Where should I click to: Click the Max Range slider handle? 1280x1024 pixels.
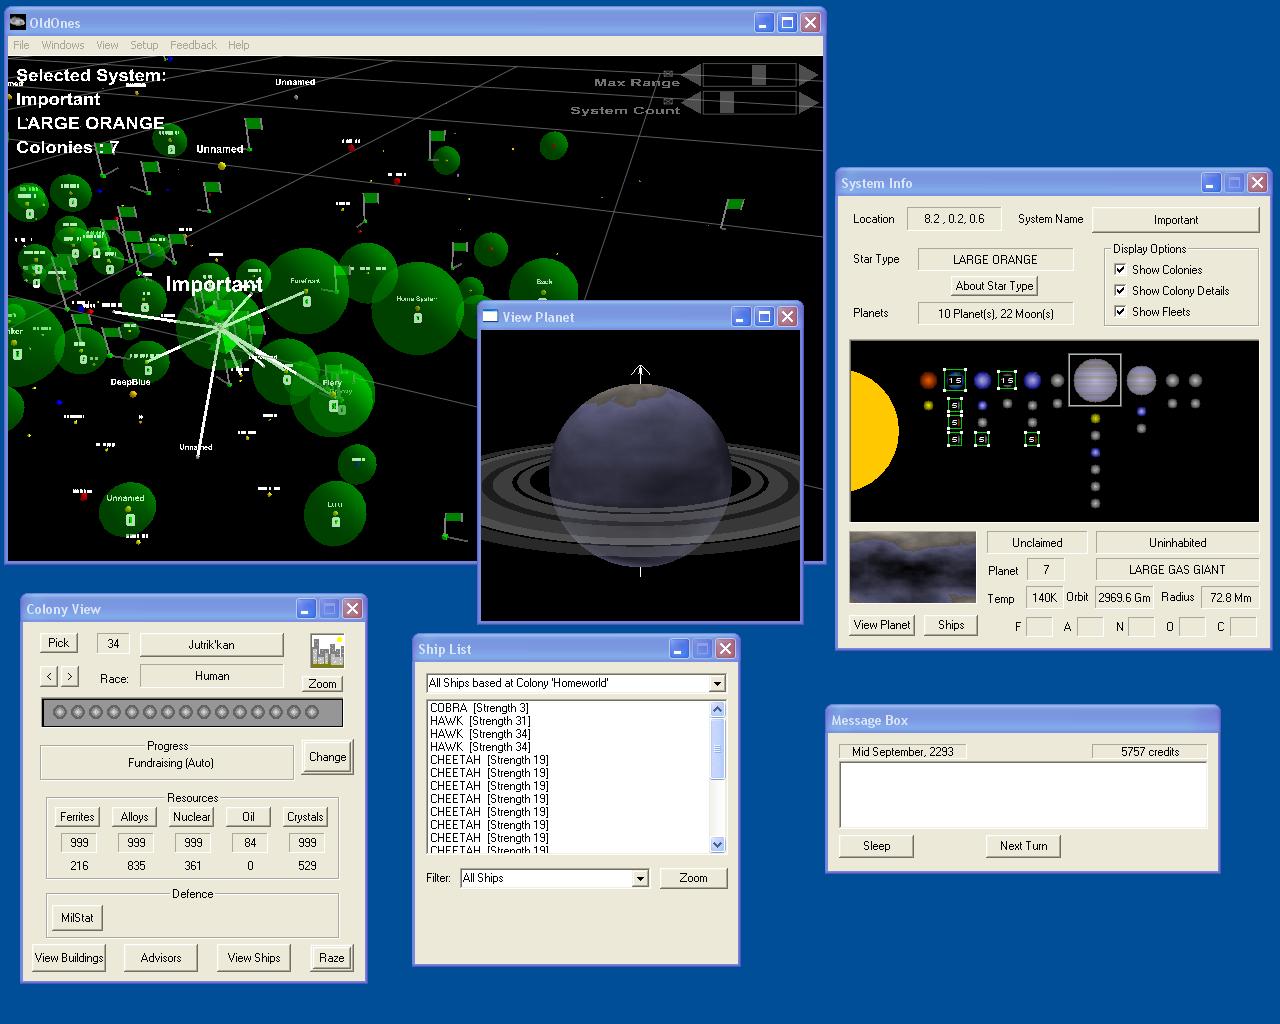(759, 75)
